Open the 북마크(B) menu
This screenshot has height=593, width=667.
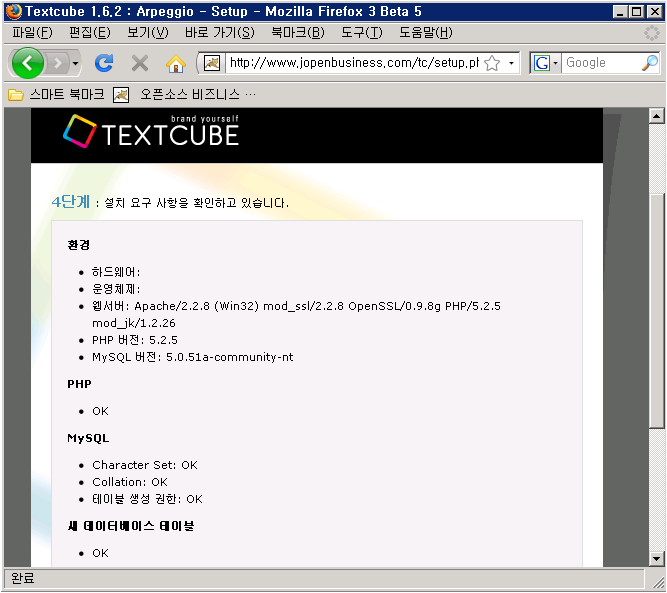coord(298,32)
